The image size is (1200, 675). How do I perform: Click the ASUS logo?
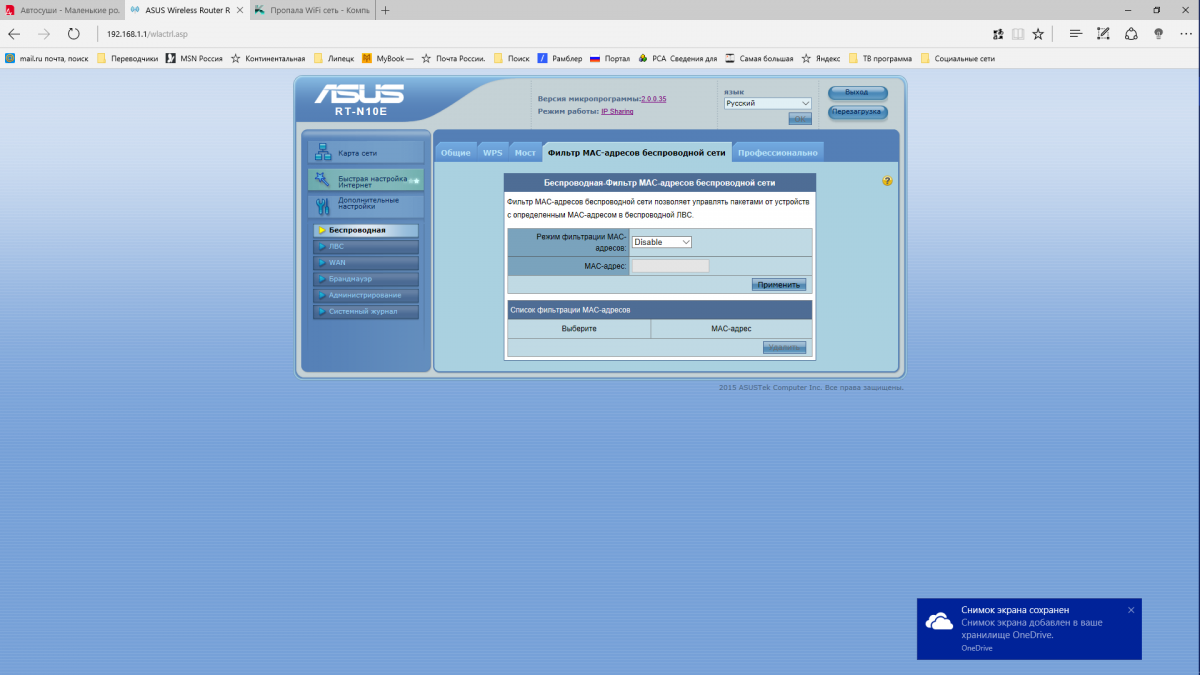coord(360,94)
